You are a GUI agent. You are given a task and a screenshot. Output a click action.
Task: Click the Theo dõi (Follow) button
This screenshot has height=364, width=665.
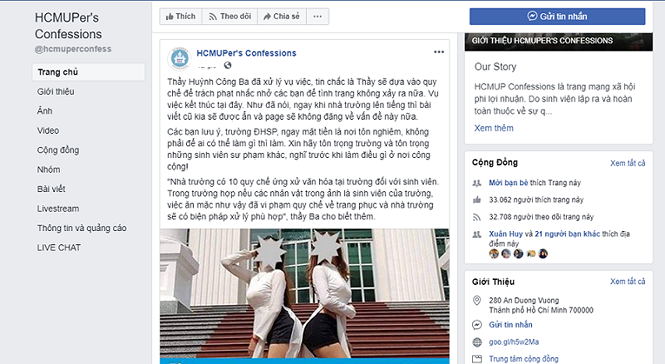pos(230,17)
